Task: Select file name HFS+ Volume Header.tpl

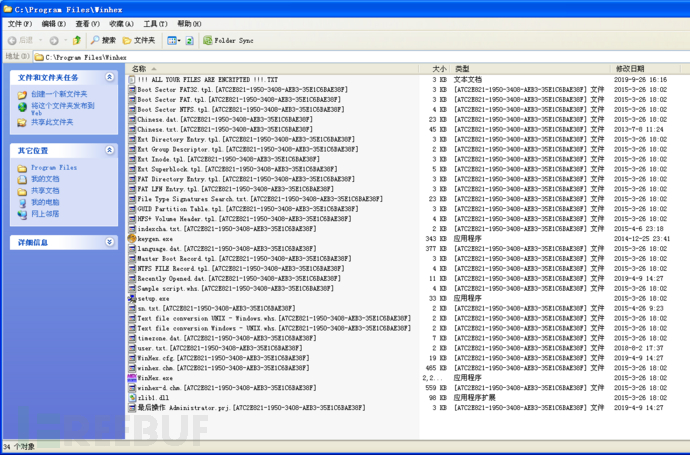Action: [x=244, y=219]
